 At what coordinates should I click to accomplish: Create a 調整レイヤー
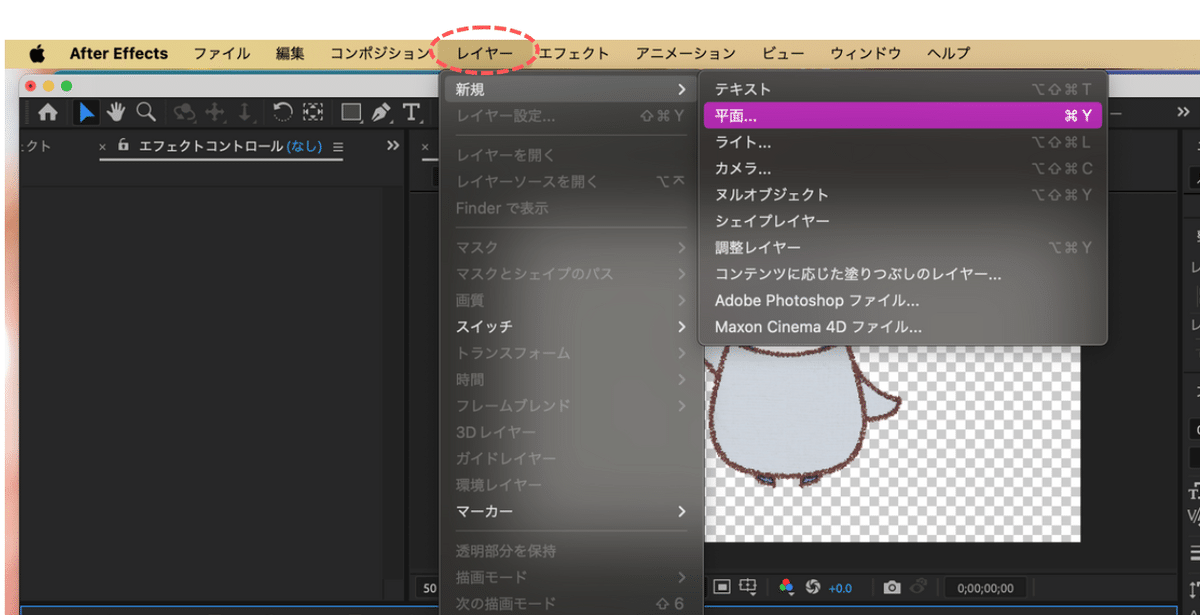903,247
